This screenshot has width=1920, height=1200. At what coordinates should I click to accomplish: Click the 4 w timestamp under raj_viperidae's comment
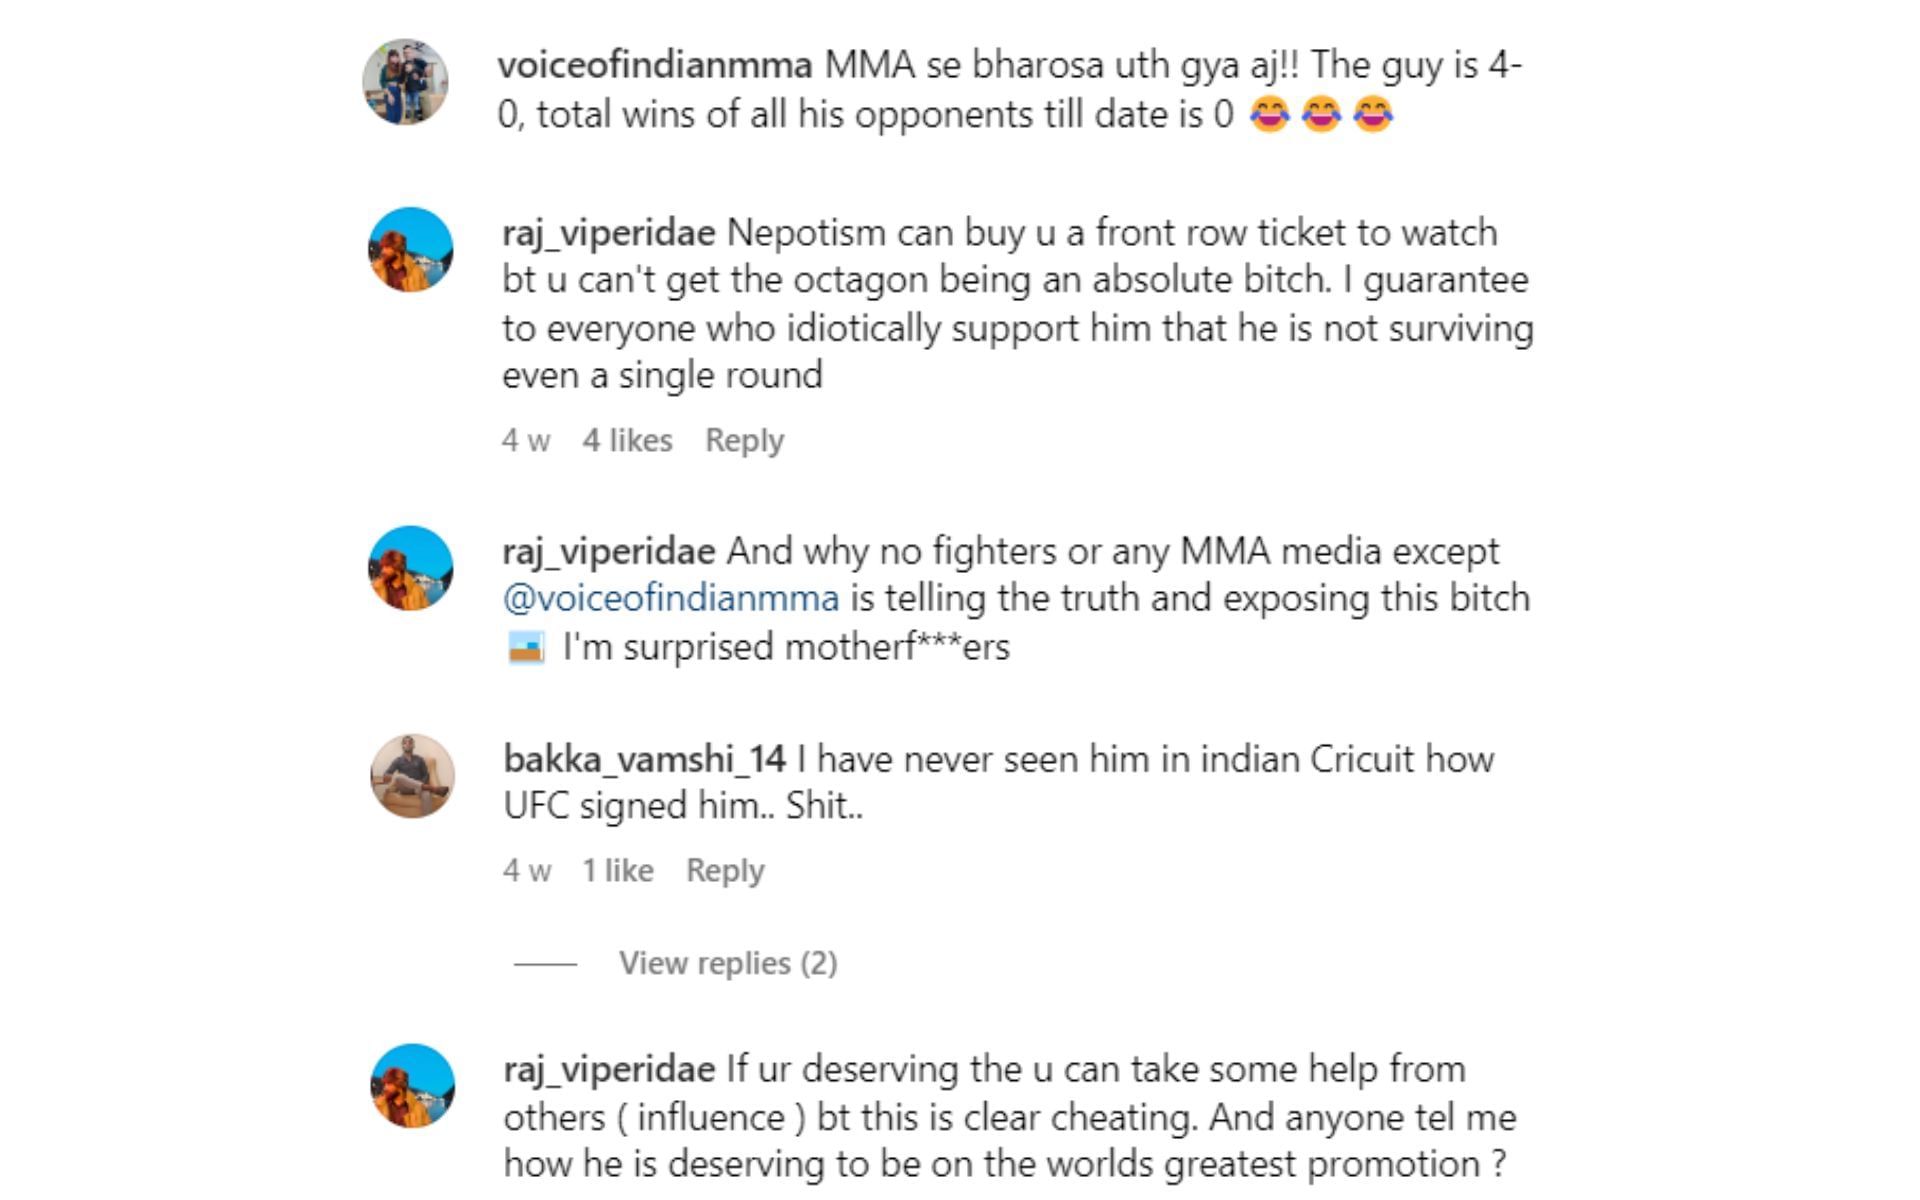527,440
